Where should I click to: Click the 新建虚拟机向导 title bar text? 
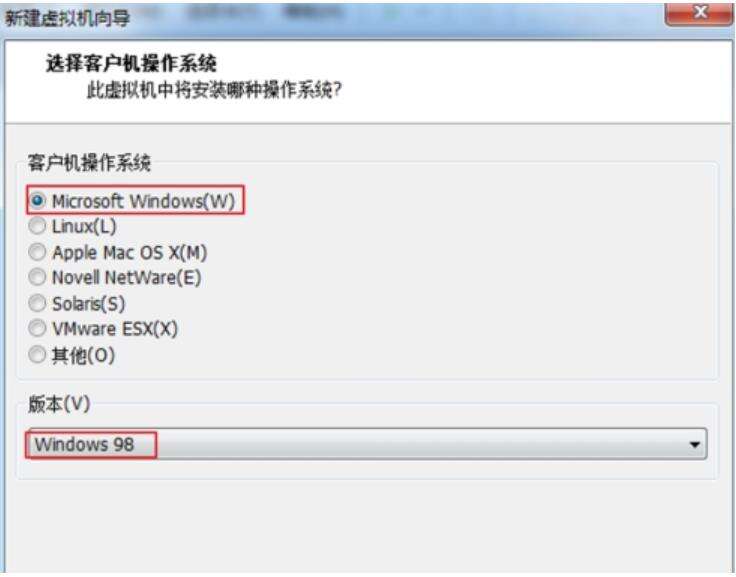(67, 18)
